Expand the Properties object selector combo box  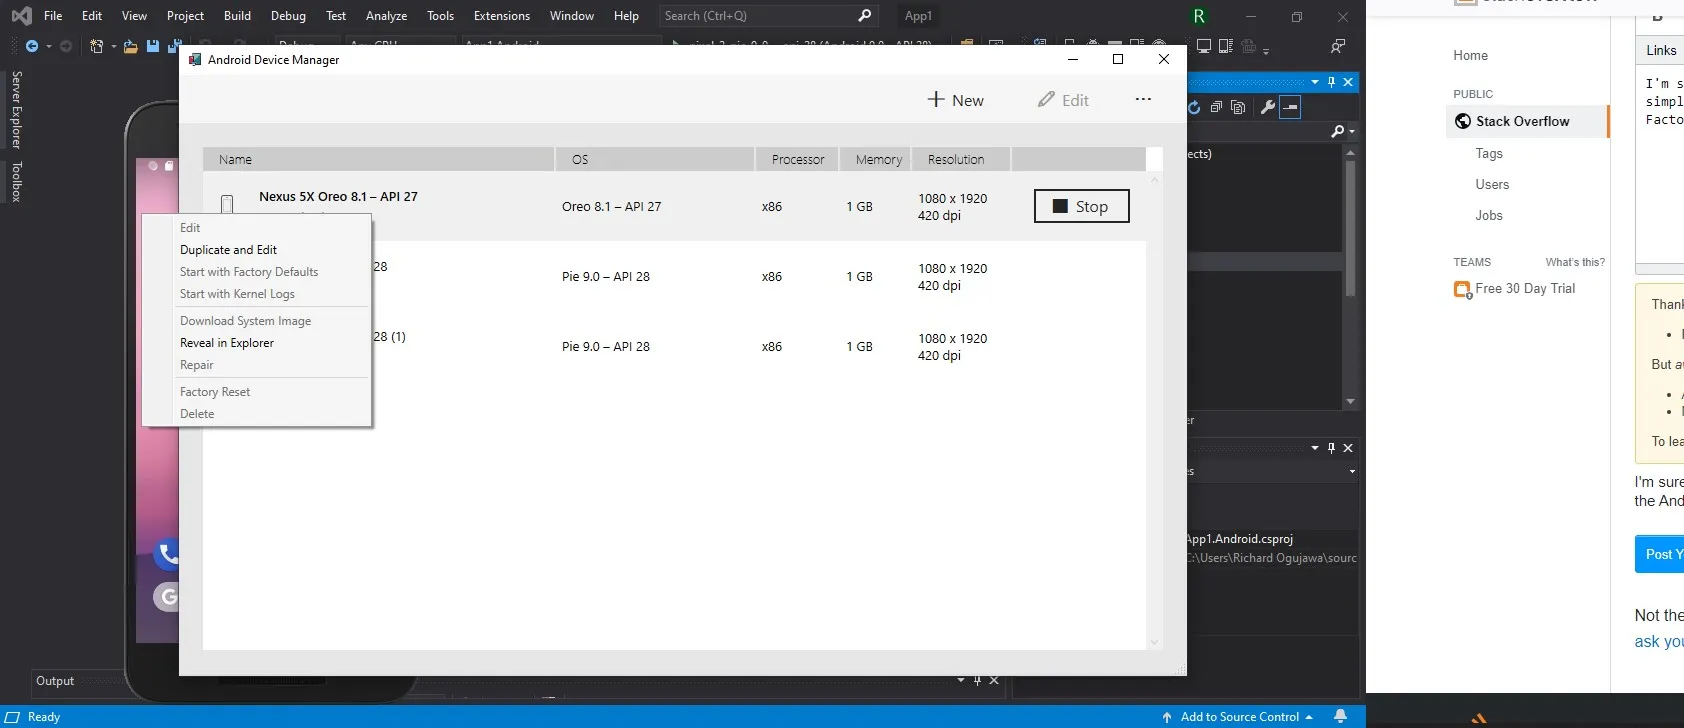1352,471
